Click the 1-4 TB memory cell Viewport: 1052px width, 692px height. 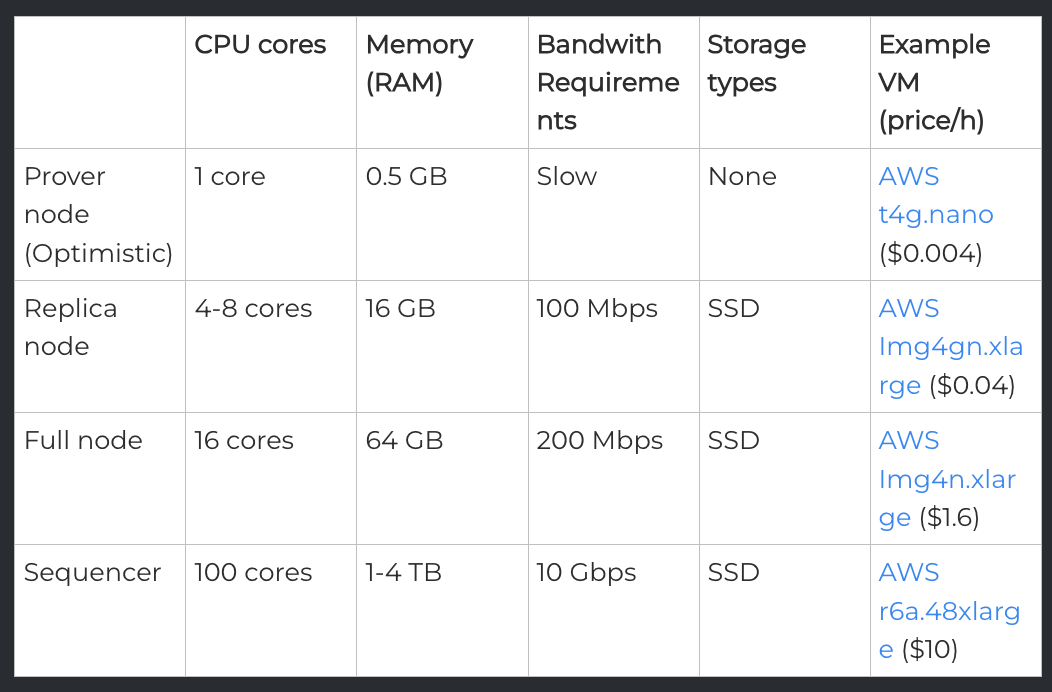[x=403, y=573]
